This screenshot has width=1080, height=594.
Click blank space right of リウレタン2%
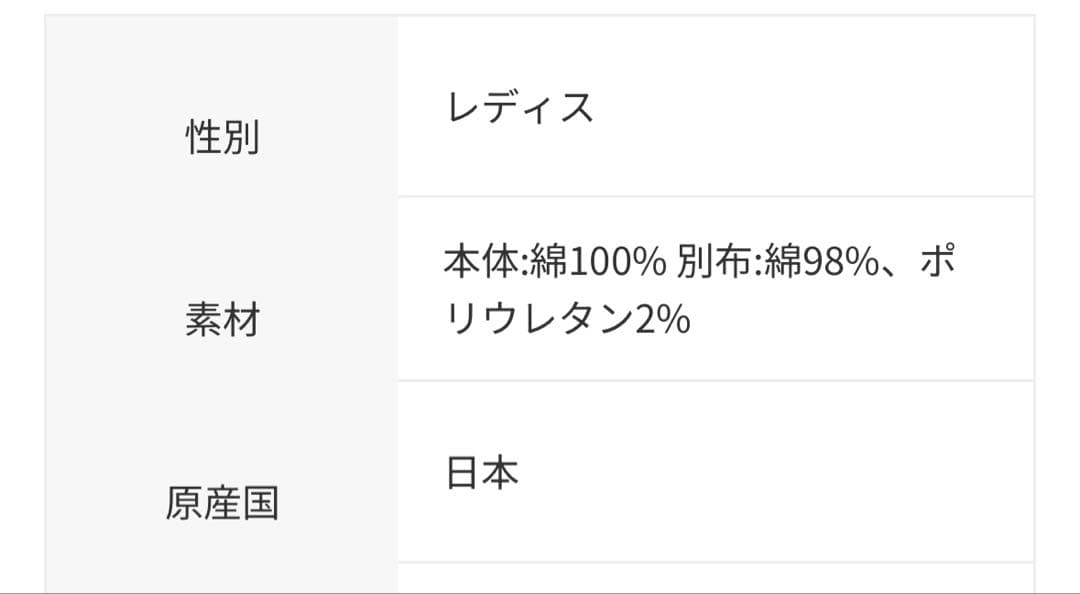click(850, 320)
